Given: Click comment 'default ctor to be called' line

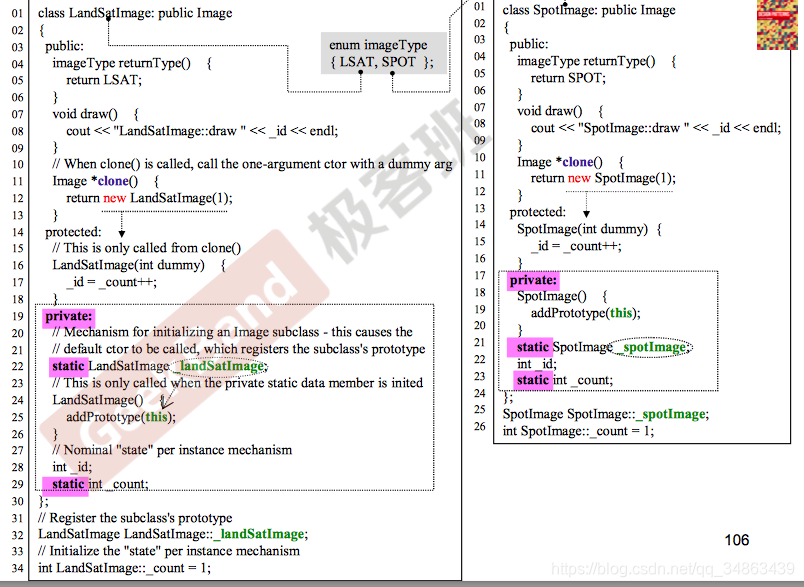Looking at the screenshot, I should (x=239, y=349).
